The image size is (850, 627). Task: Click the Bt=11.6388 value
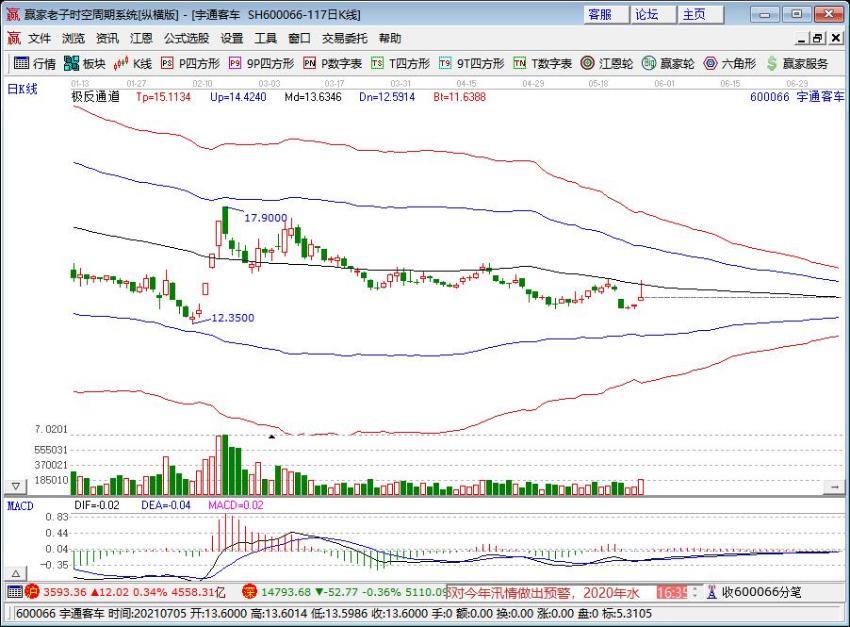pos(460,97)
